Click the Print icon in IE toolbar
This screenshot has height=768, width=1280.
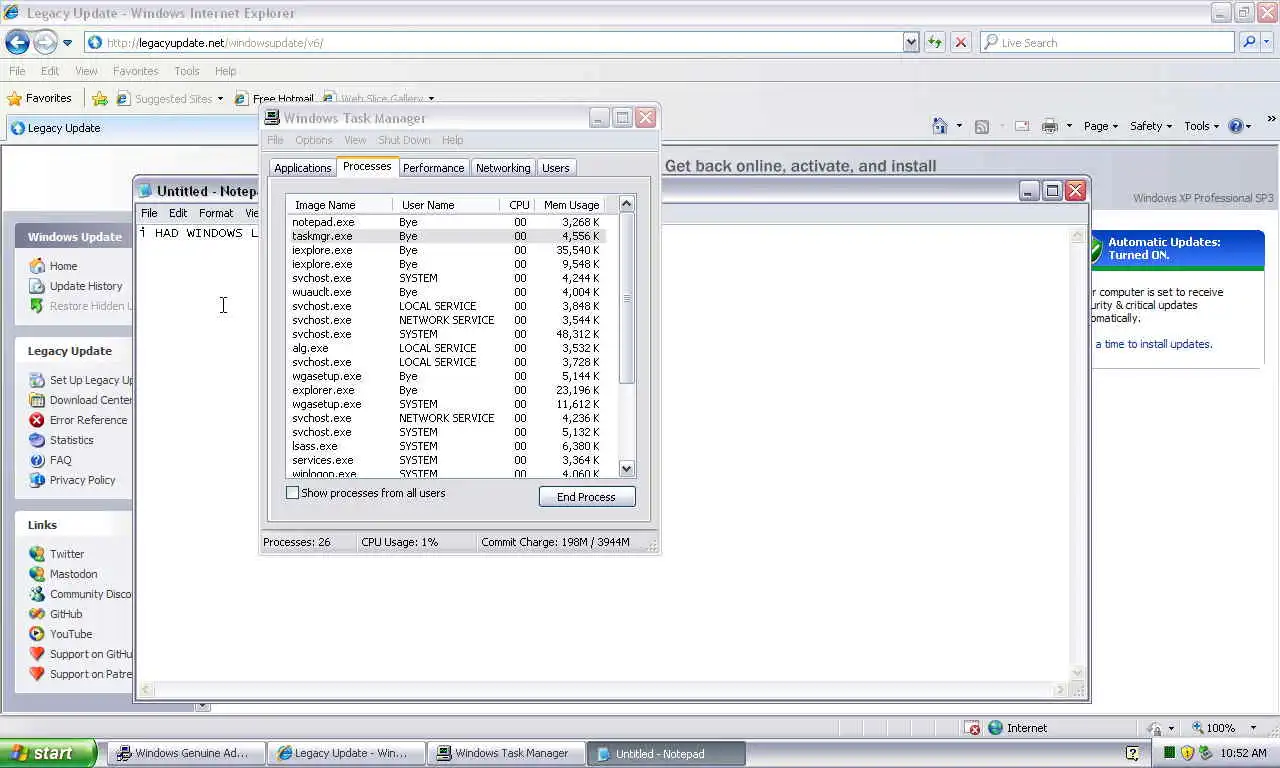click(1049, 126)
